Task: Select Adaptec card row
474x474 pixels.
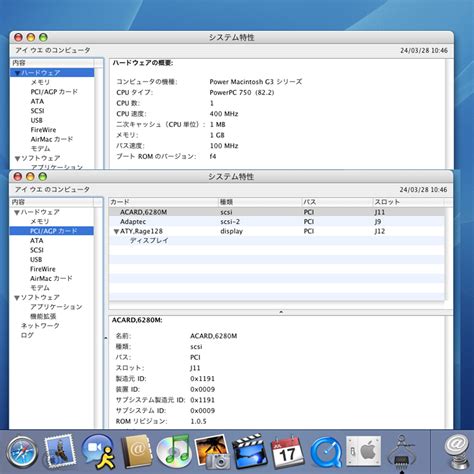Action: pyautogui.click(x=277, y=222)
